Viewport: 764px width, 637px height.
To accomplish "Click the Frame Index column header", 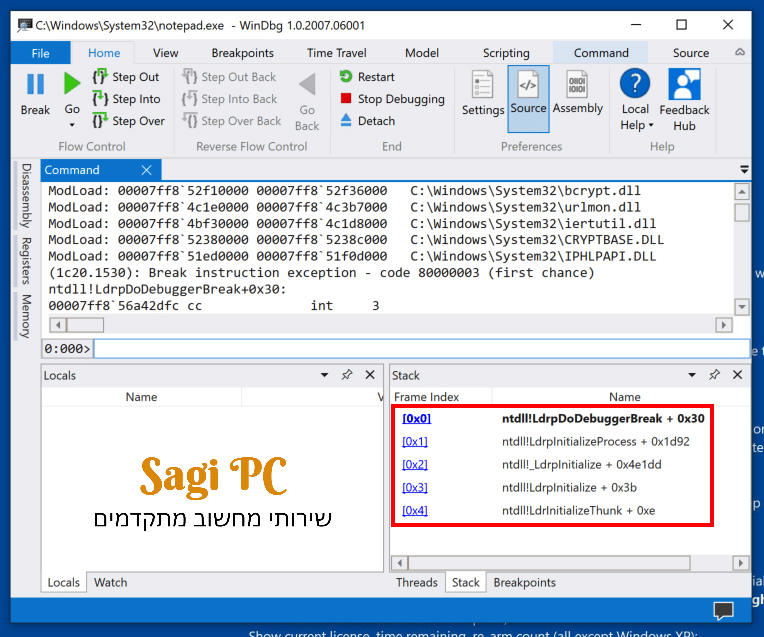I will point(441,397).
